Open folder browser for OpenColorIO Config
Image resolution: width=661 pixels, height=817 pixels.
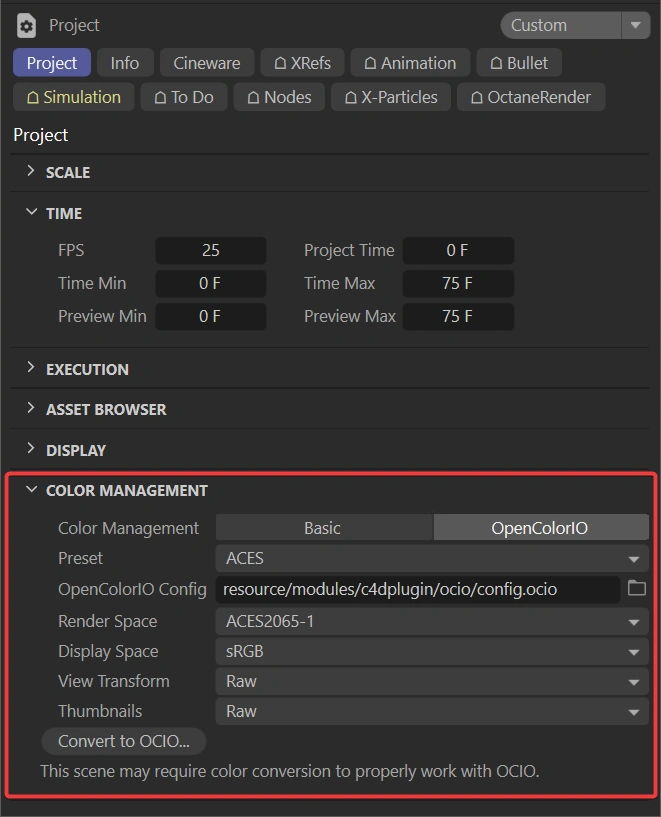click(637, 589)
